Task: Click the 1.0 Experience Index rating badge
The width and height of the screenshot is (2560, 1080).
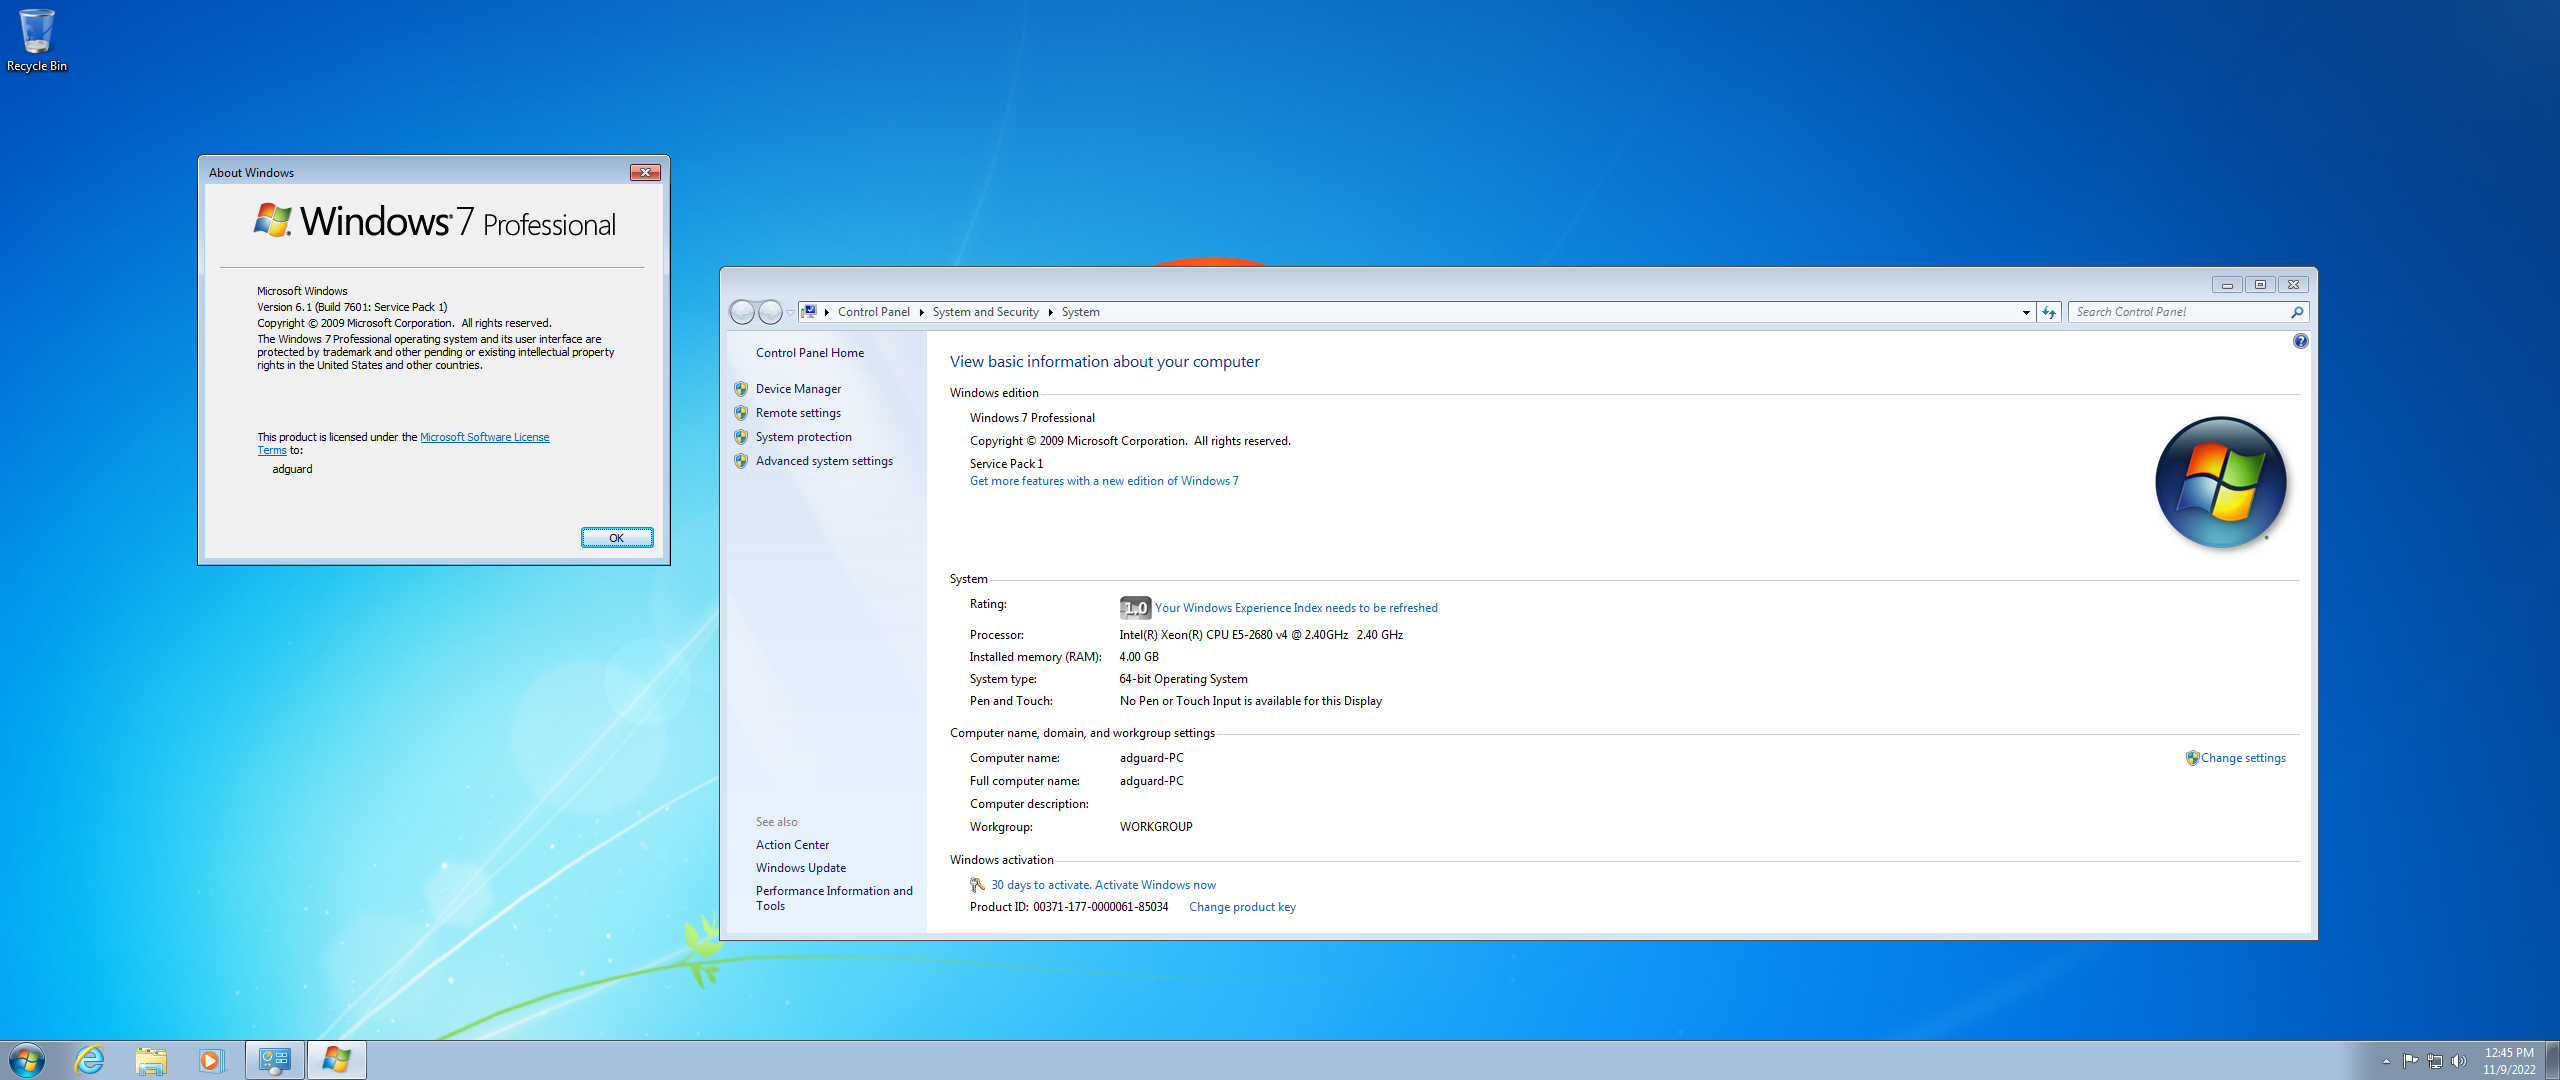Action: pos(1135,607)
